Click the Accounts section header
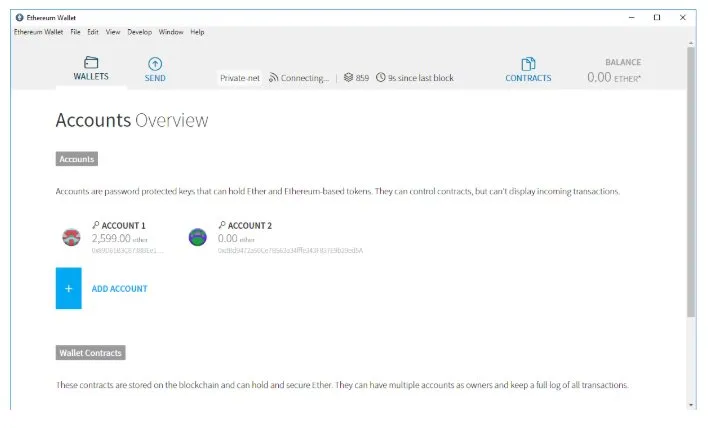 click(x=77, y=159)
